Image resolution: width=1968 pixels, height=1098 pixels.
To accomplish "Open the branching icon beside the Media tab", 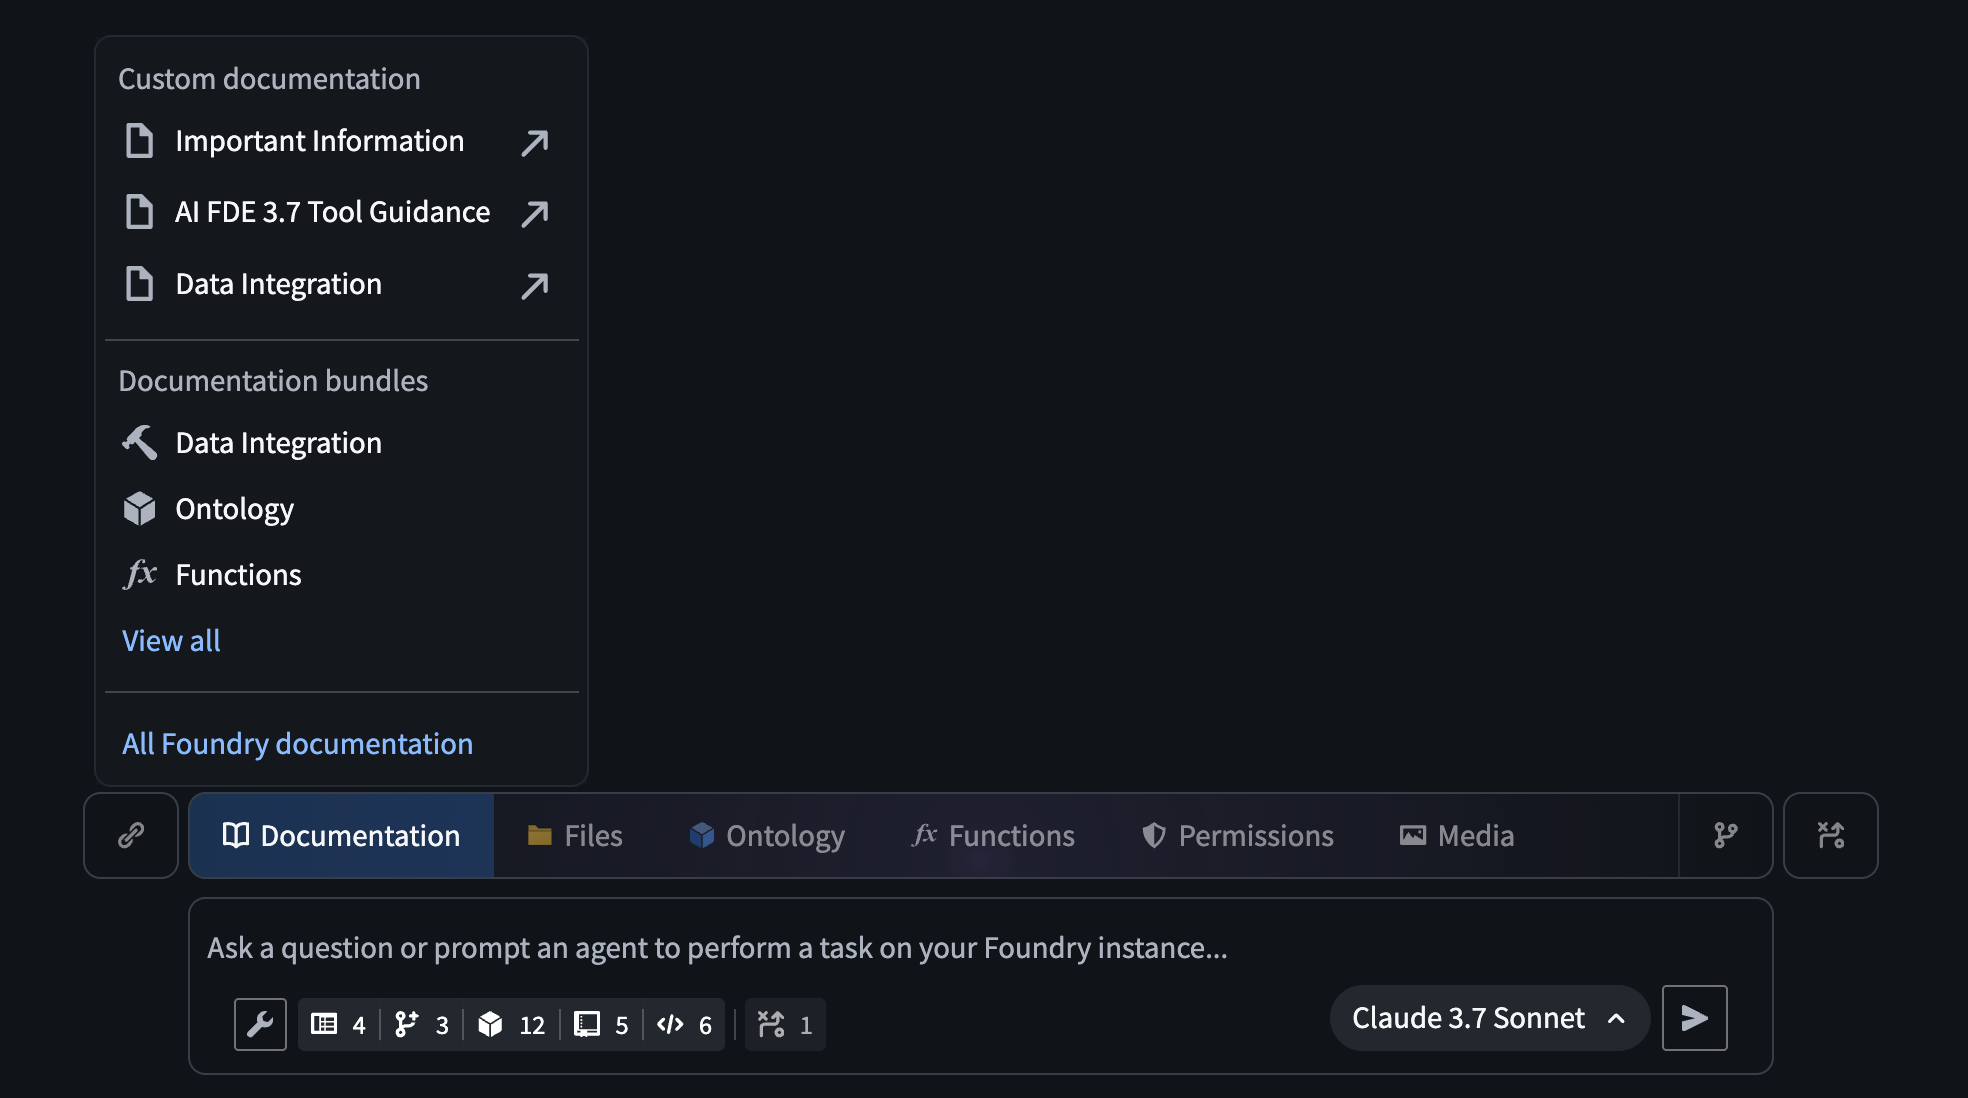I will pos(1724,835).
